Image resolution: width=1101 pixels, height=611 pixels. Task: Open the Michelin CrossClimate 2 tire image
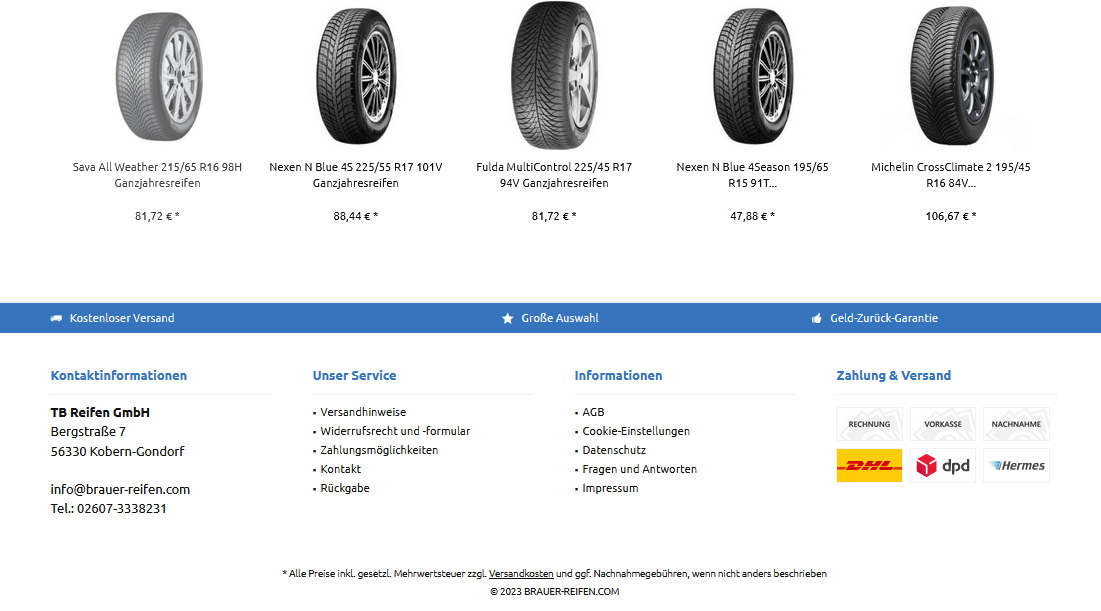pyautogui.click(x=951, y=76)
